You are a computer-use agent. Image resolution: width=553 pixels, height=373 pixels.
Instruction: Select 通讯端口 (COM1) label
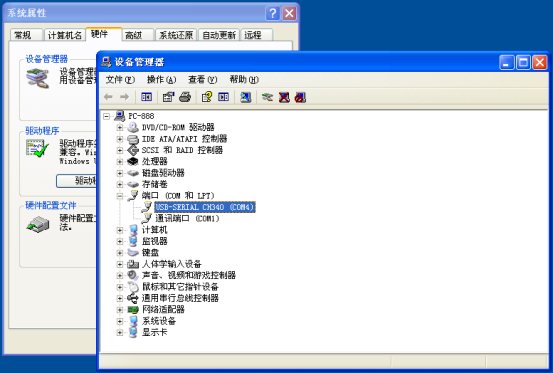187,218
